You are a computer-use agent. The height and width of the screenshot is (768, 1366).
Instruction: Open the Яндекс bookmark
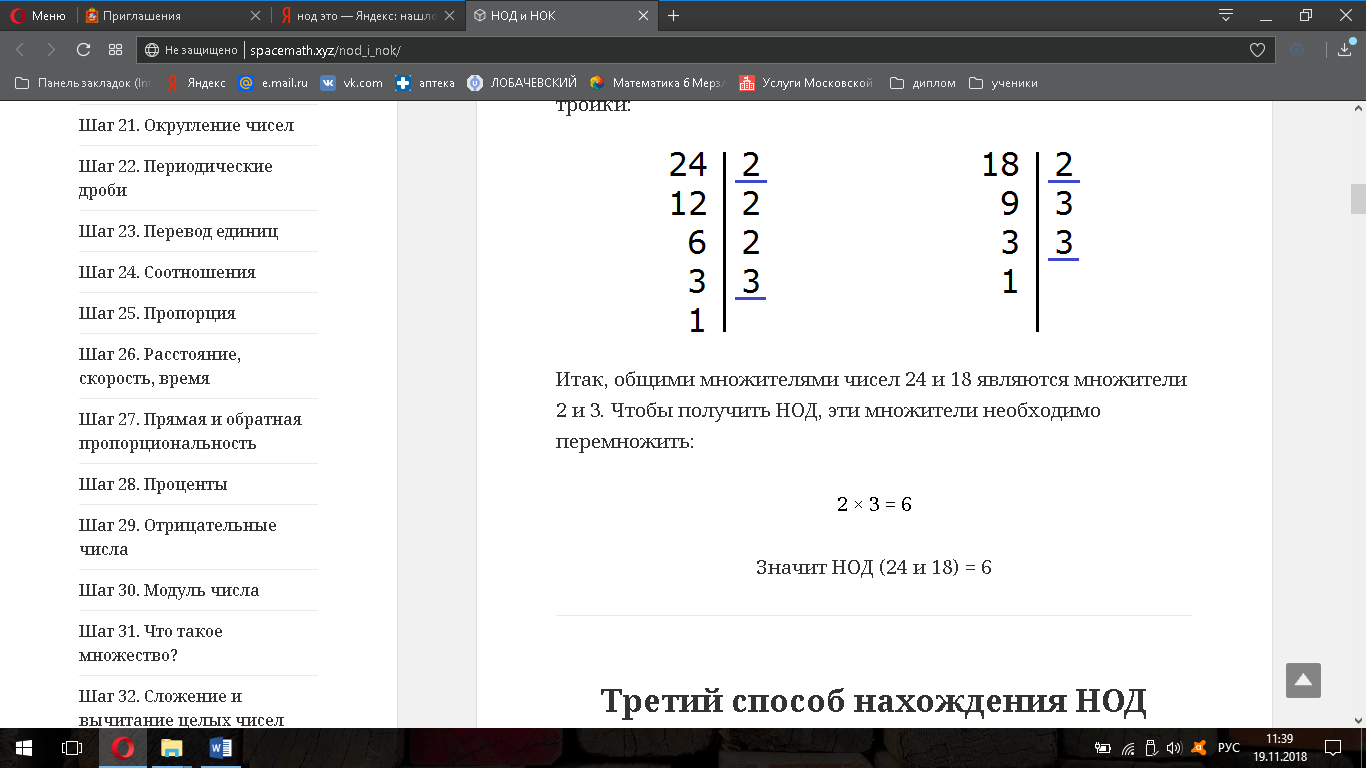coord(196,83)
